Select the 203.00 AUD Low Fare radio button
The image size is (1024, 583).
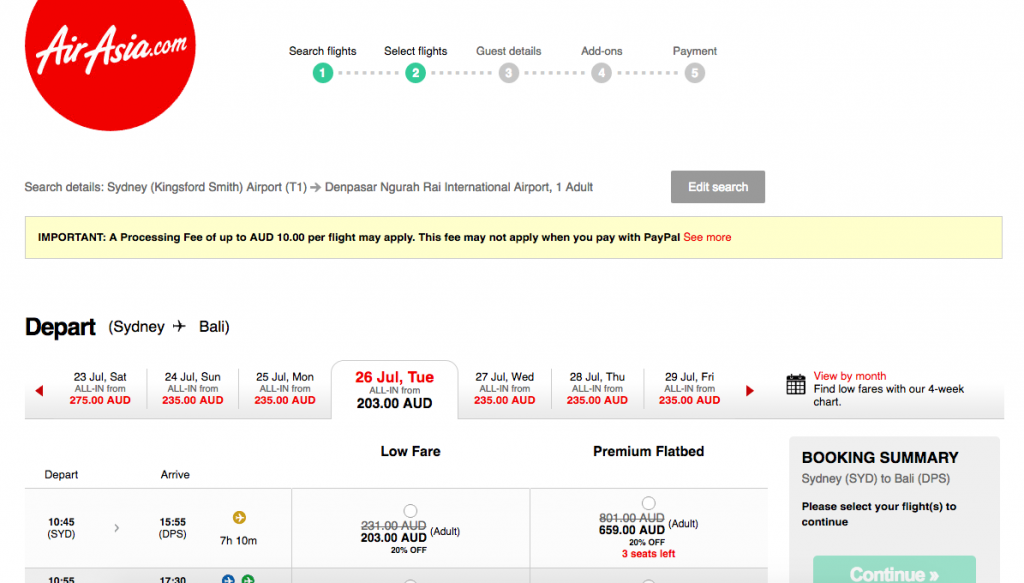(410, 508)
